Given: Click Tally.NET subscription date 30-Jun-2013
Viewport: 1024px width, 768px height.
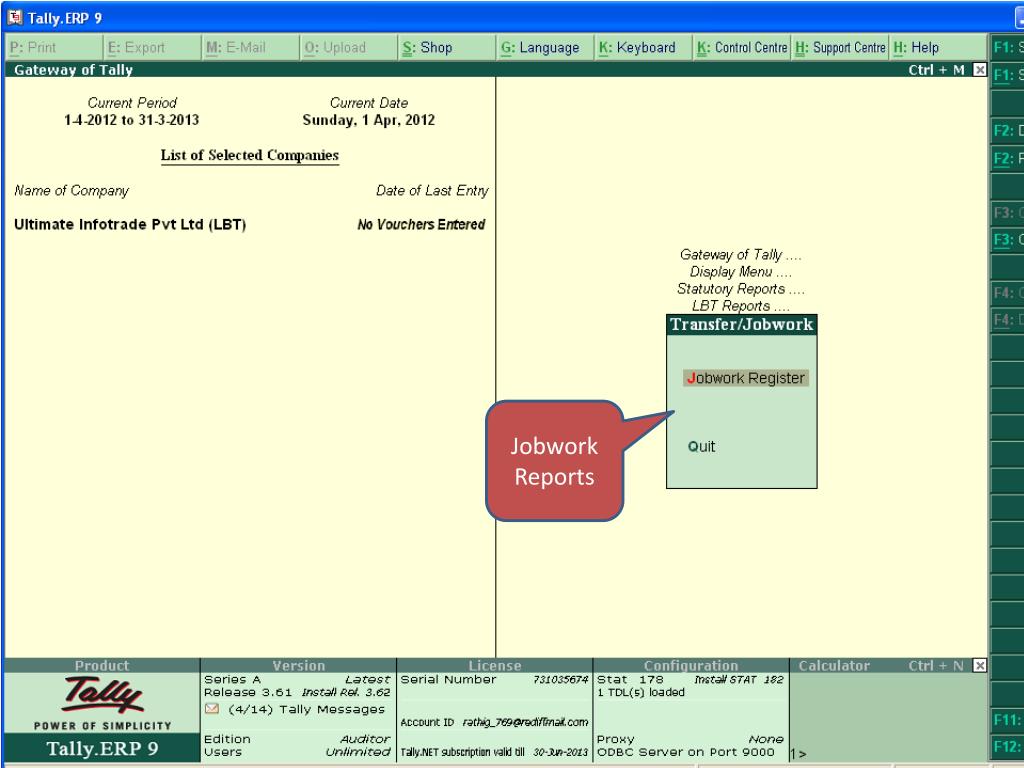Looking at the screenshot, I should click(560, 752).
